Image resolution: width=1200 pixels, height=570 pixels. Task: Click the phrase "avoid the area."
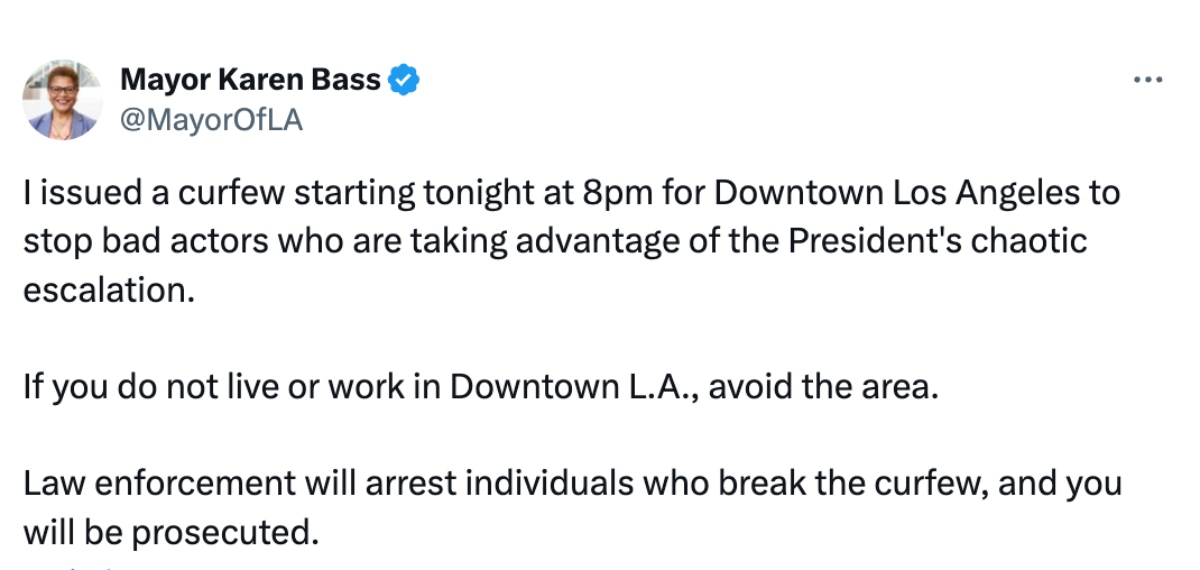(825, 387)
